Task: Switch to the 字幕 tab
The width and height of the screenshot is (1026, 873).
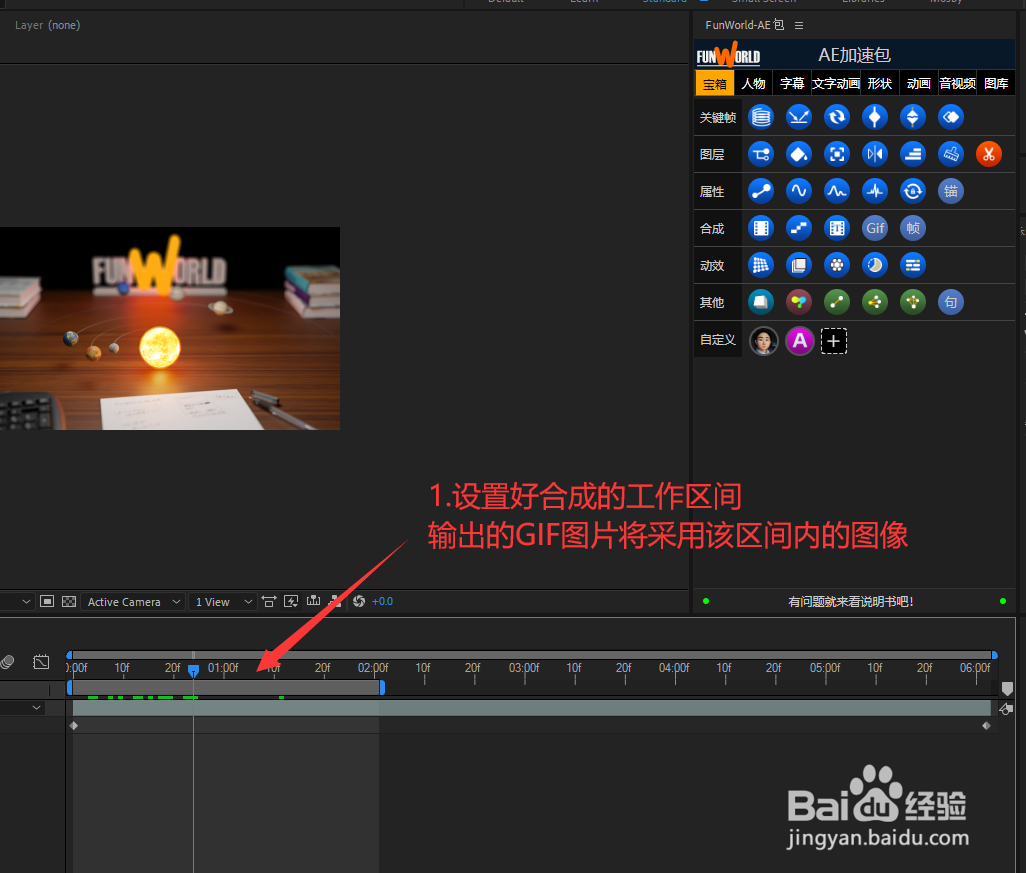Action: pyautogui.click(x=792, y=84)
